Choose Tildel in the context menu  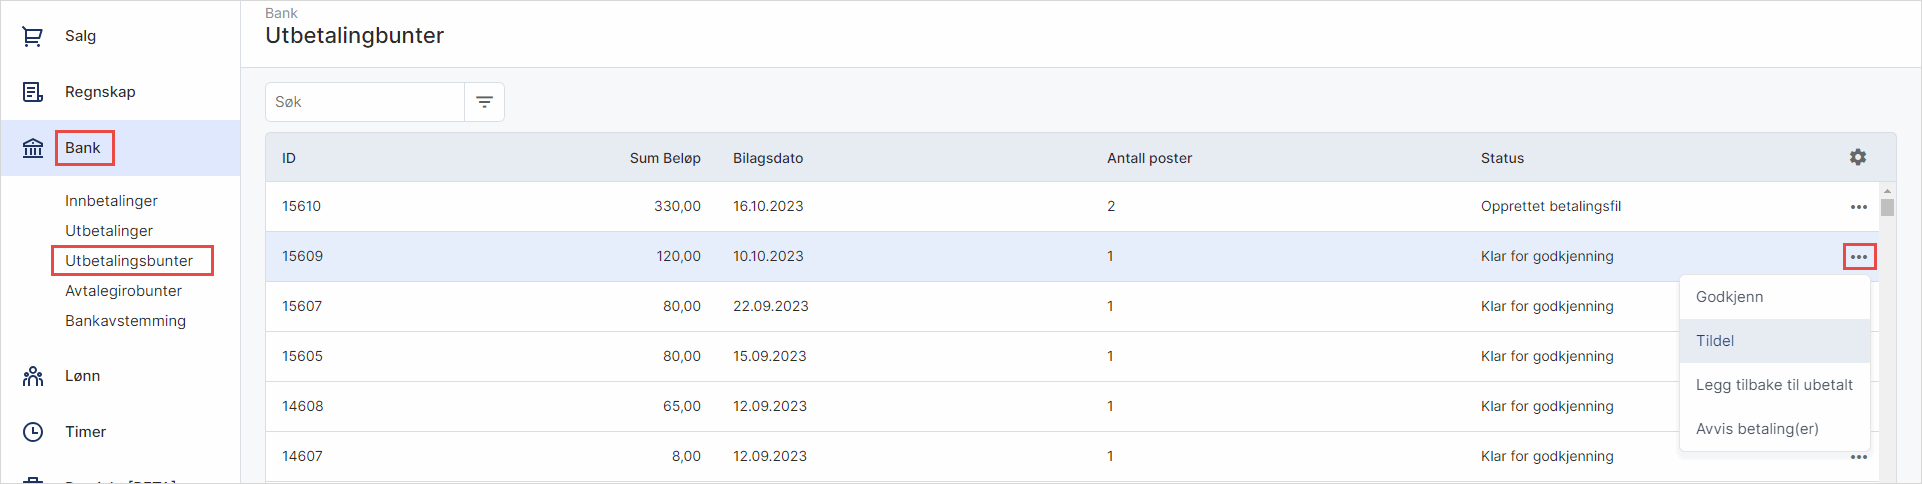tap(1715, 341)
